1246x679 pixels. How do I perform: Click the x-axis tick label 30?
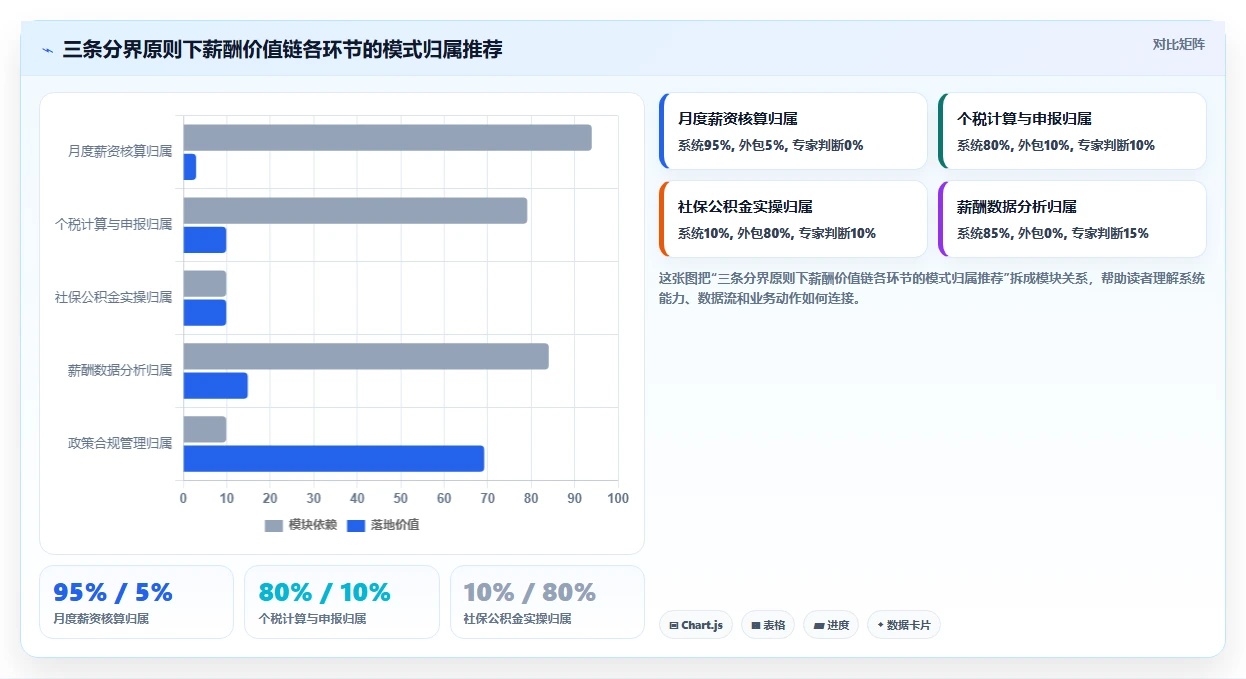pyautogui.click(x=314, y=498)
